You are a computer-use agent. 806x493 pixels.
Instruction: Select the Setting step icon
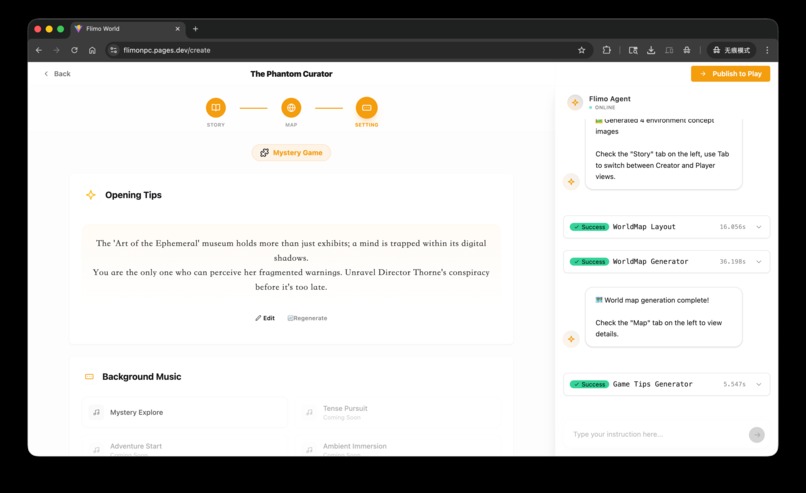[367, 107]
